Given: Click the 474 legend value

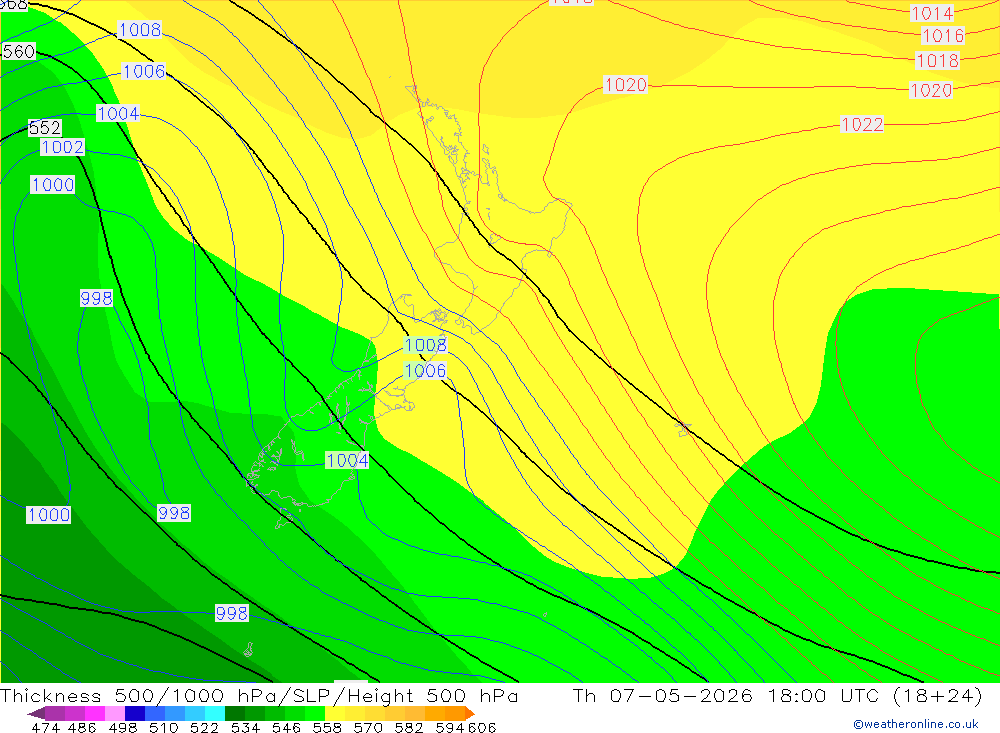Looking at the screenshot, I should pyautogui.click(x=45, y=727).
